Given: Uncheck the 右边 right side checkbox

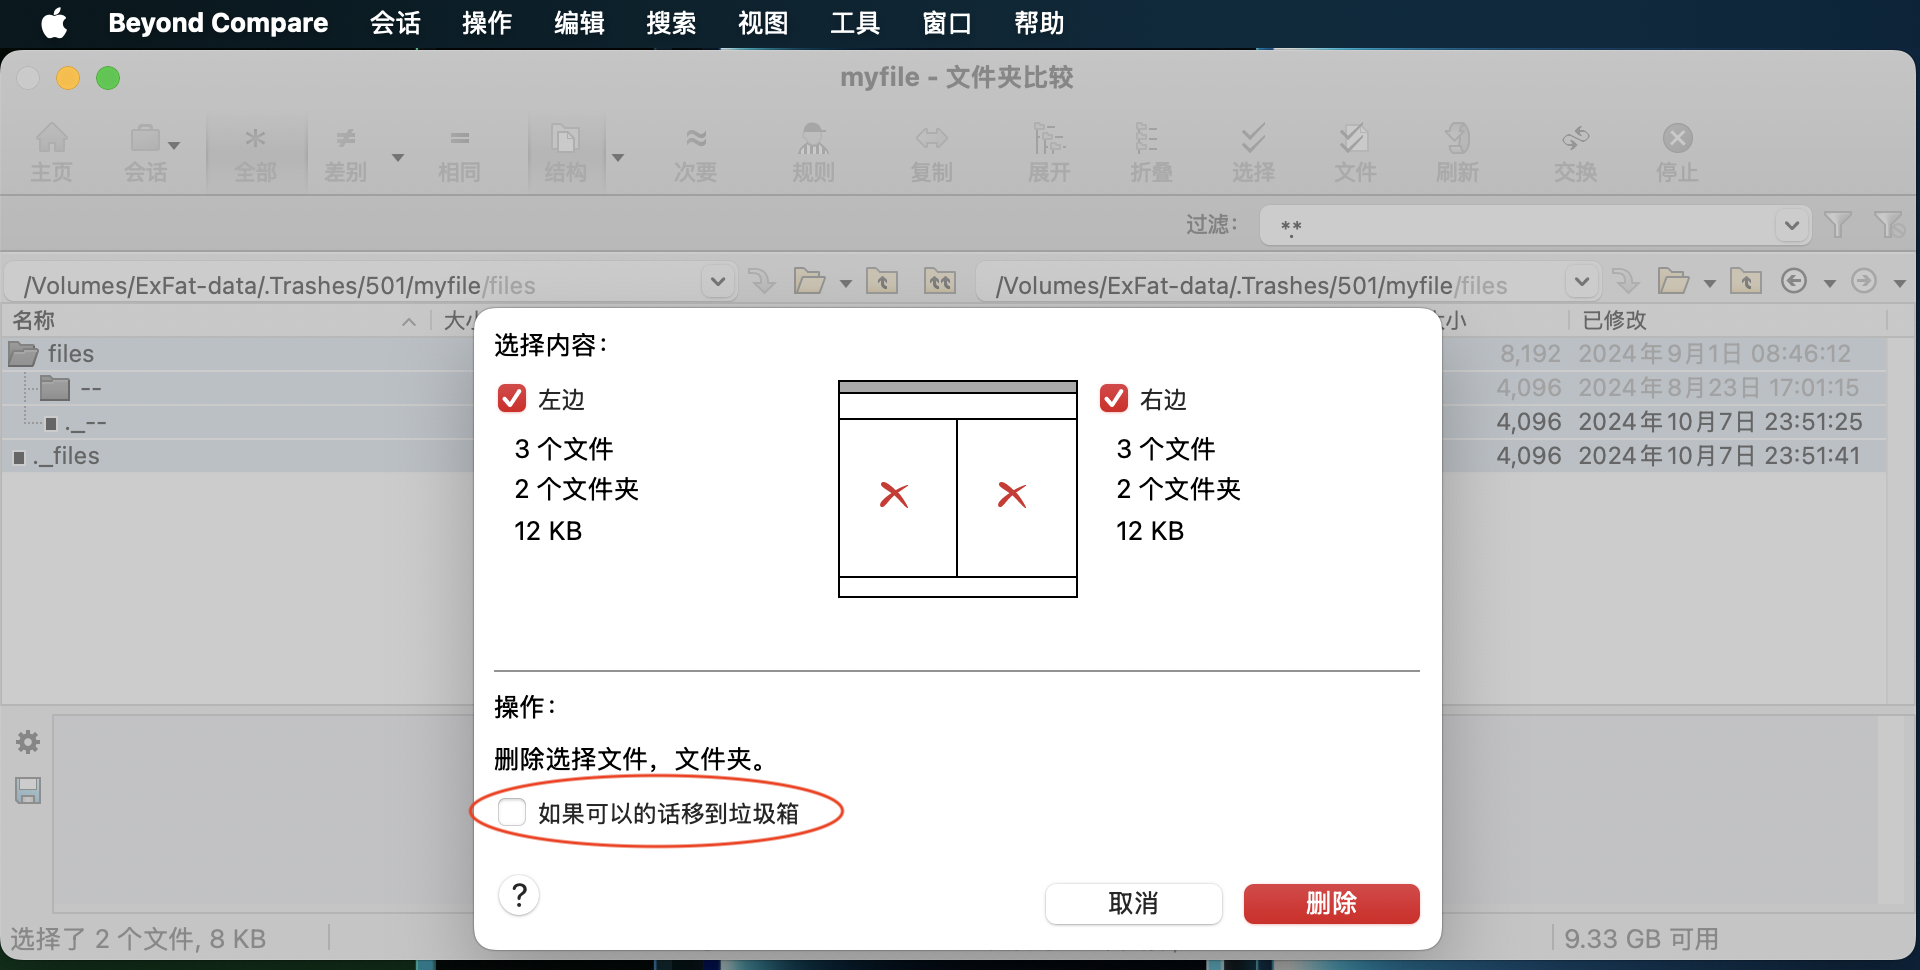Looking at the screenshot, I should coord(1114,398).
